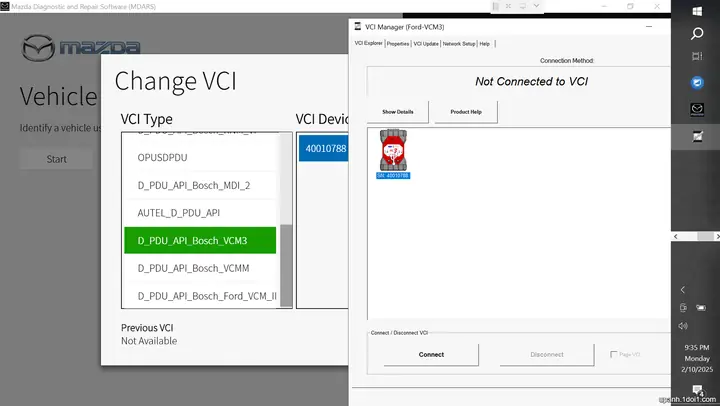Click the VCI Manager taskbar icon
720x406 pixels.
pos(697,133)
